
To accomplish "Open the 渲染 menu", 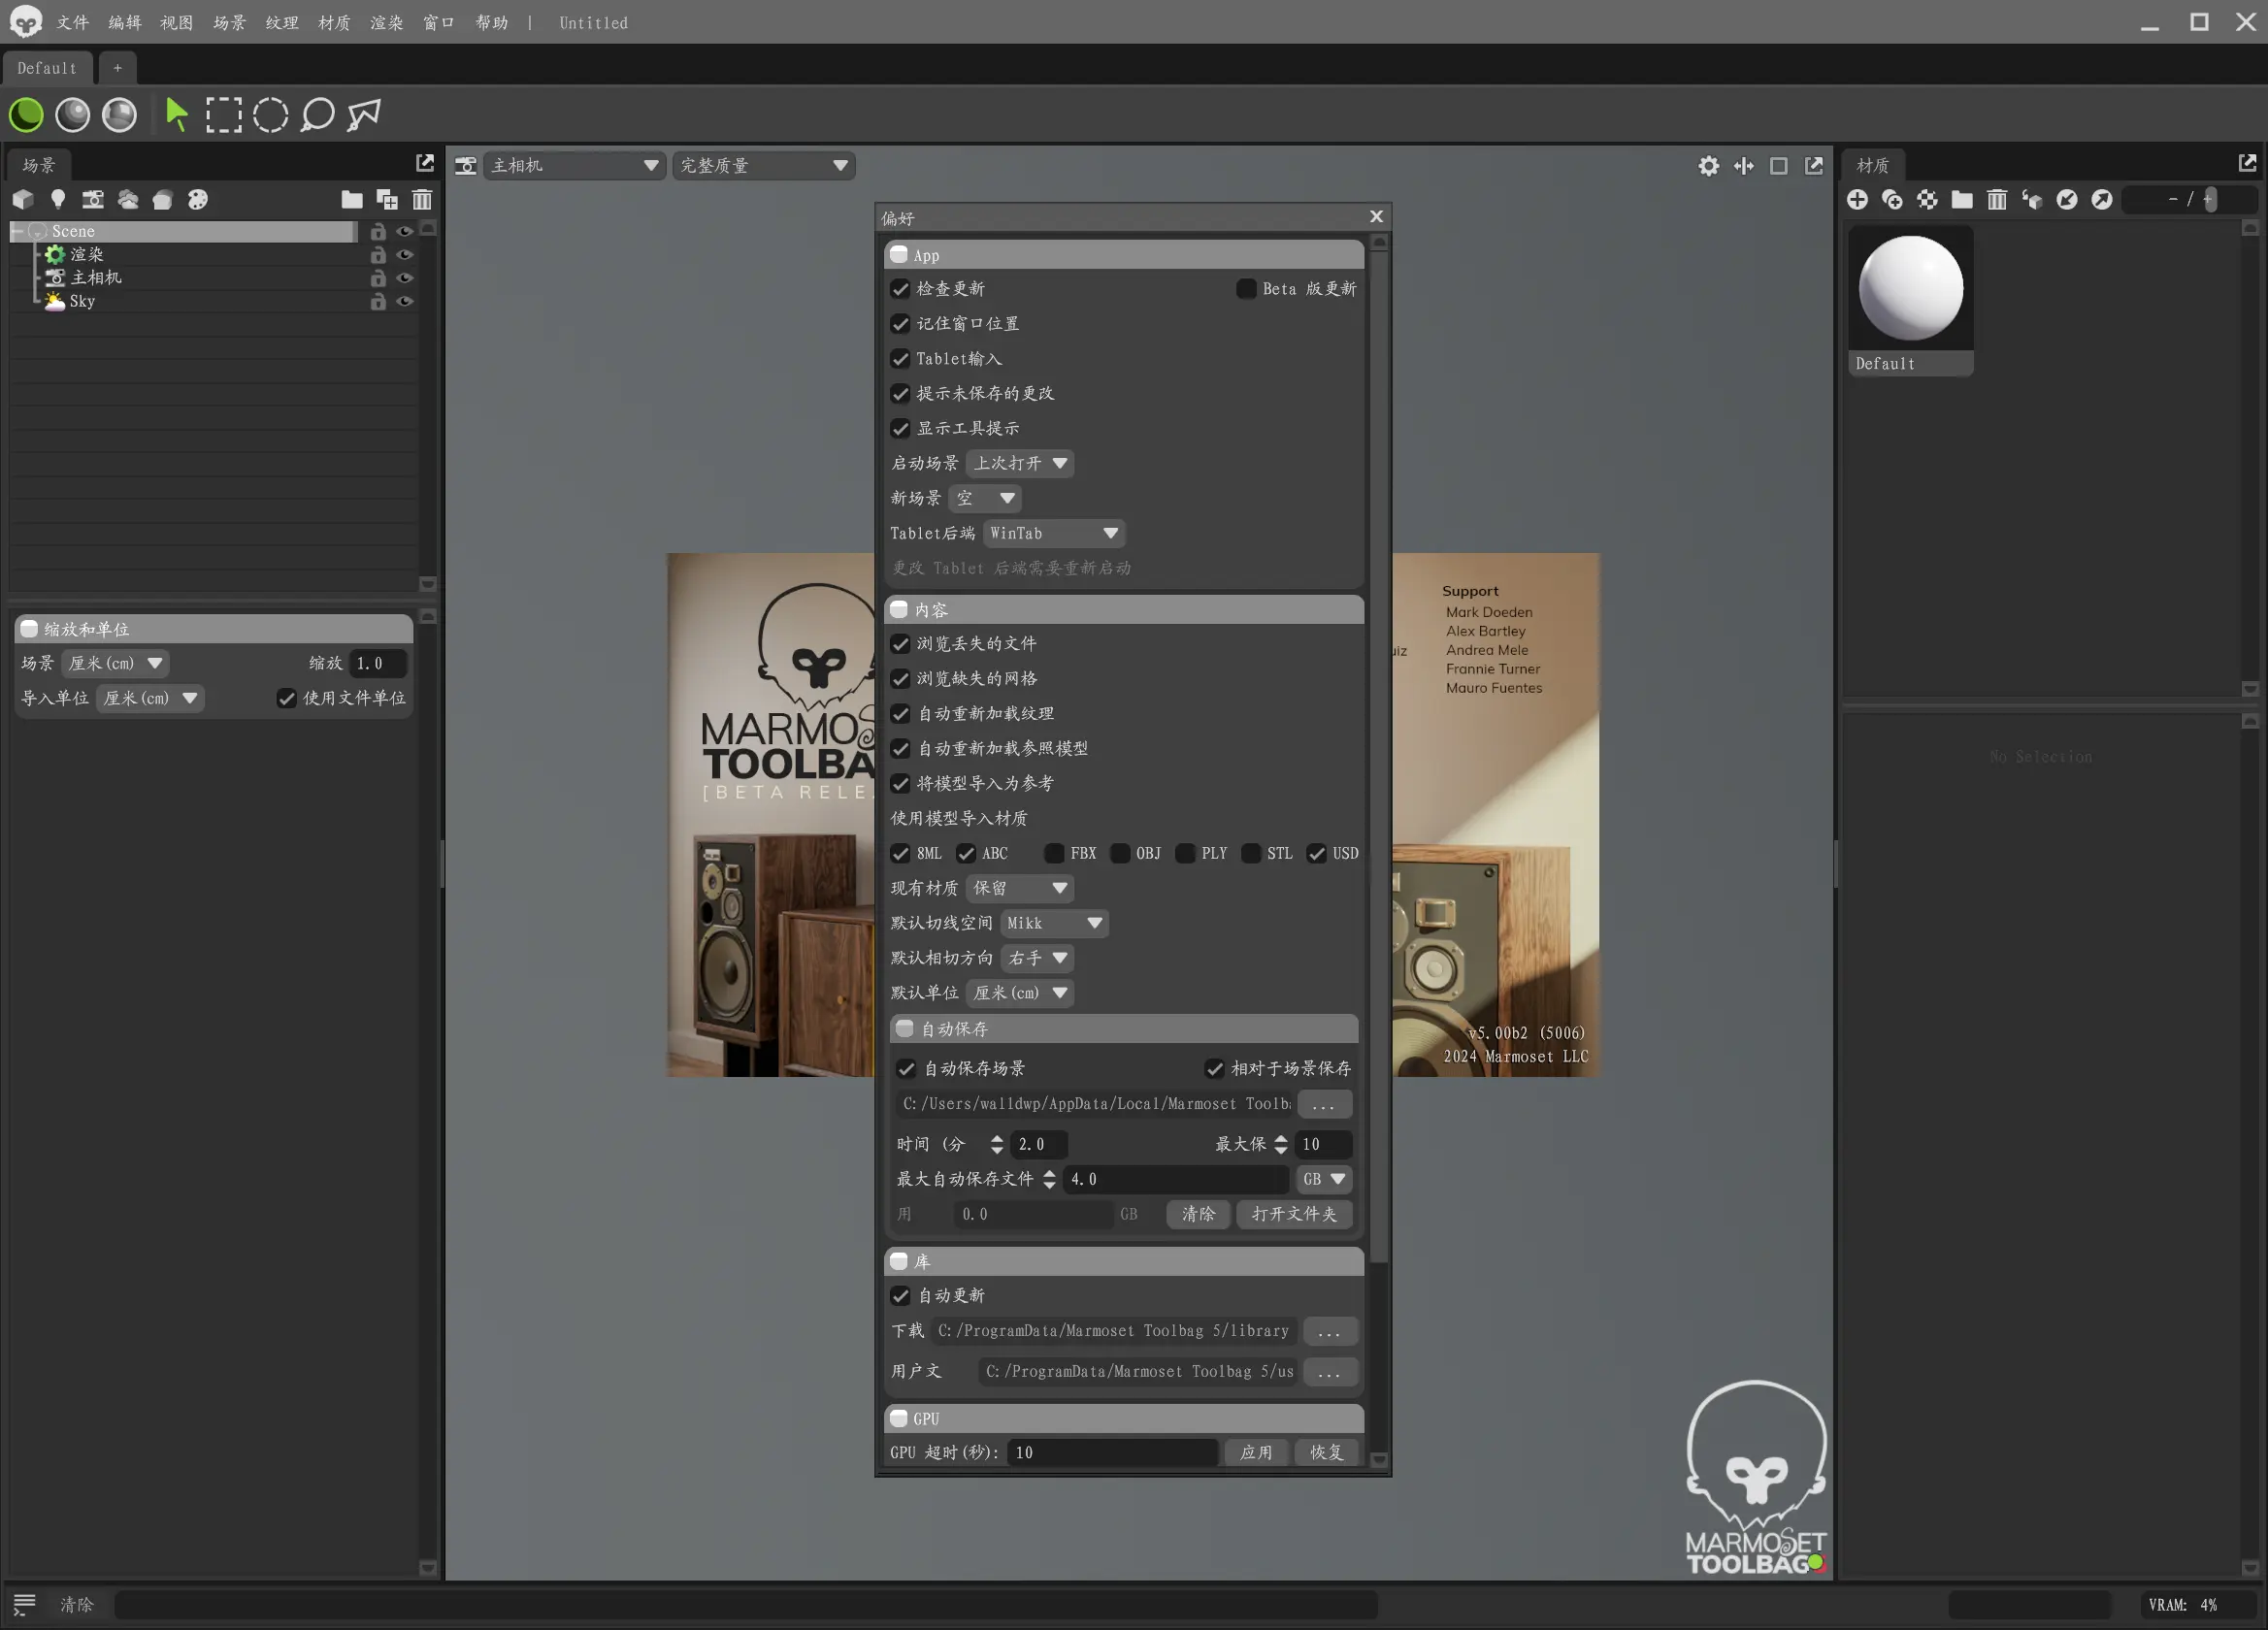I will [386, 22].
